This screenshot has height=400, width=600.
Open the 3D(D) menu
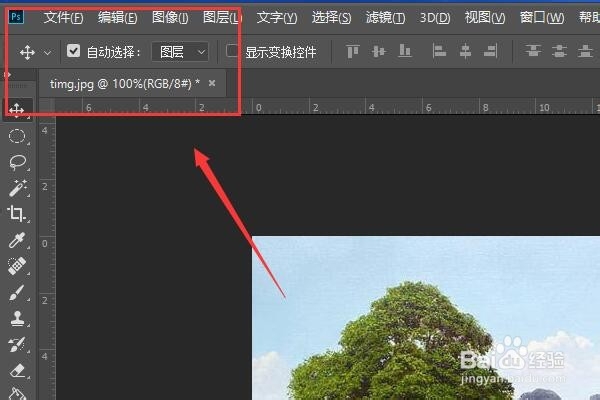435,18
